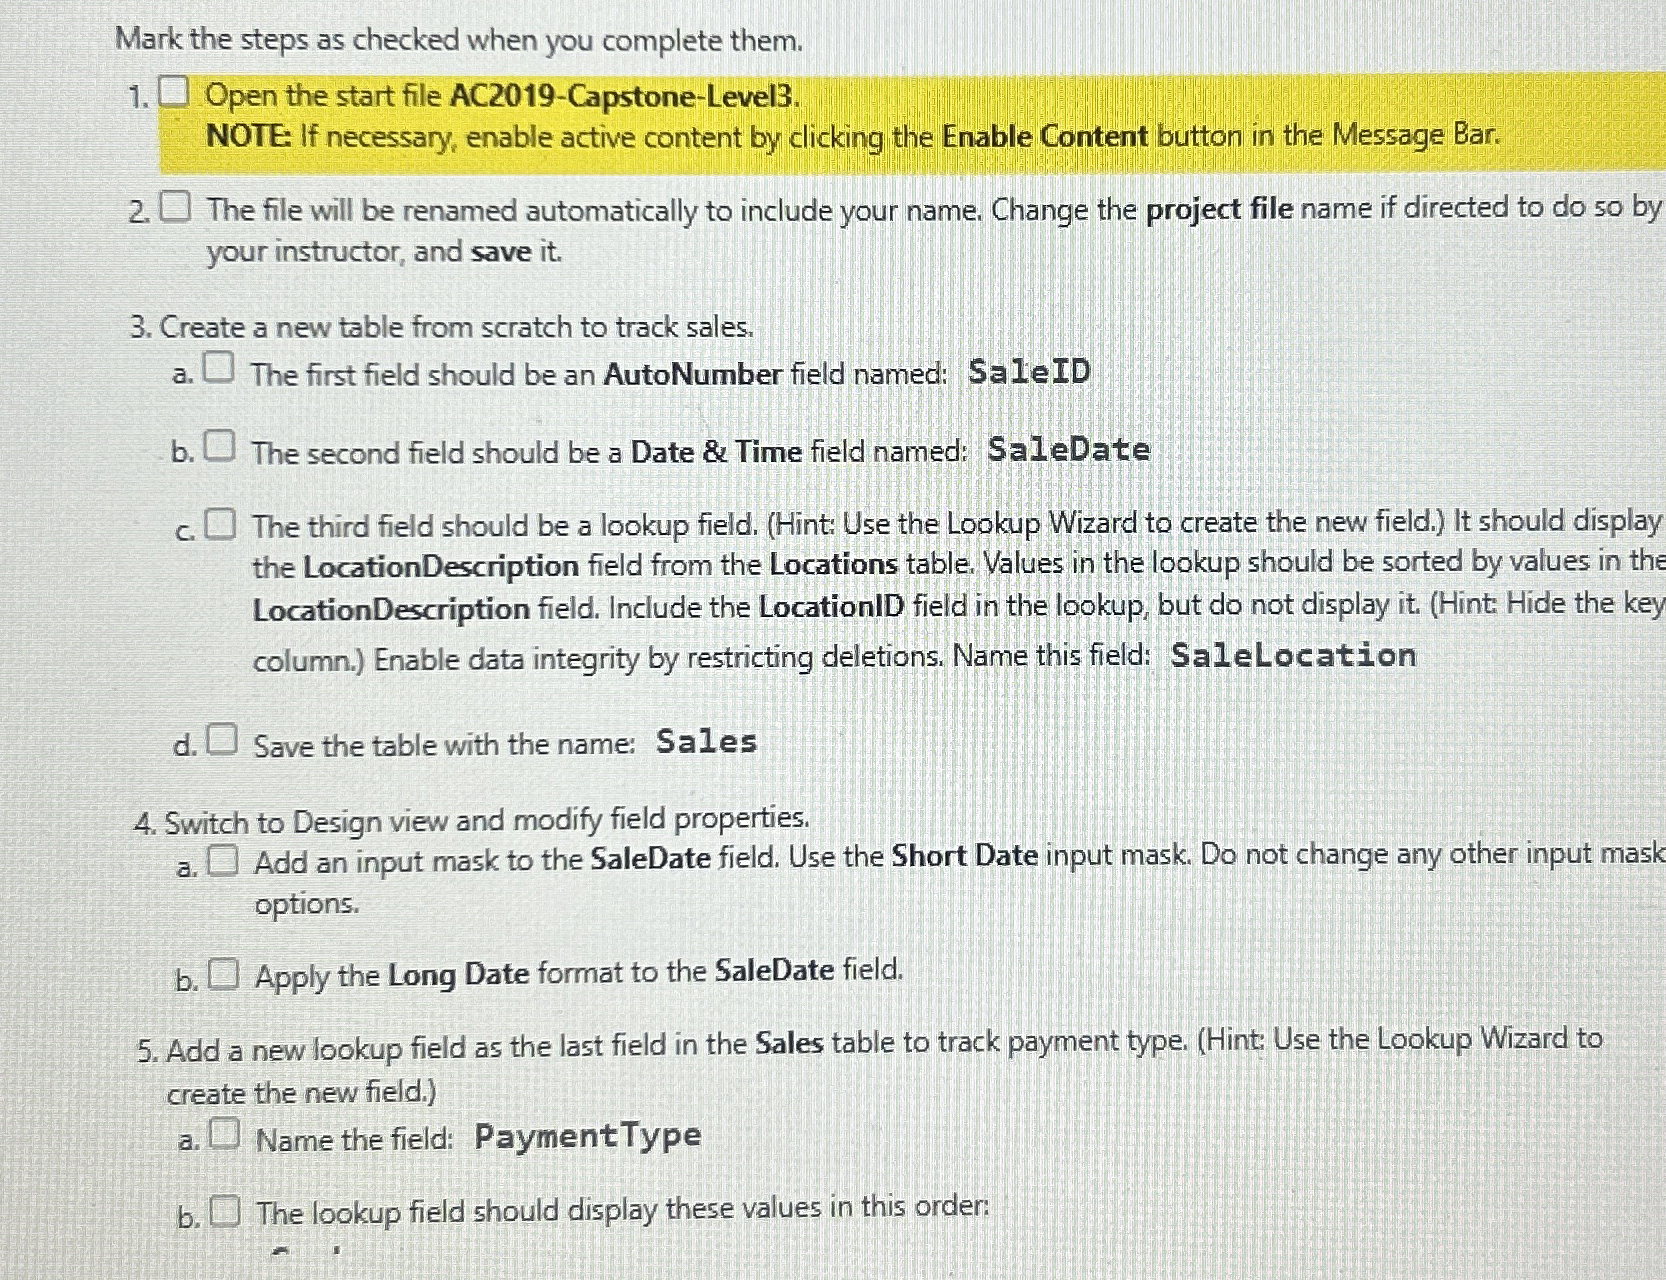Click the Mark the steps heading text

click(455, 41)
